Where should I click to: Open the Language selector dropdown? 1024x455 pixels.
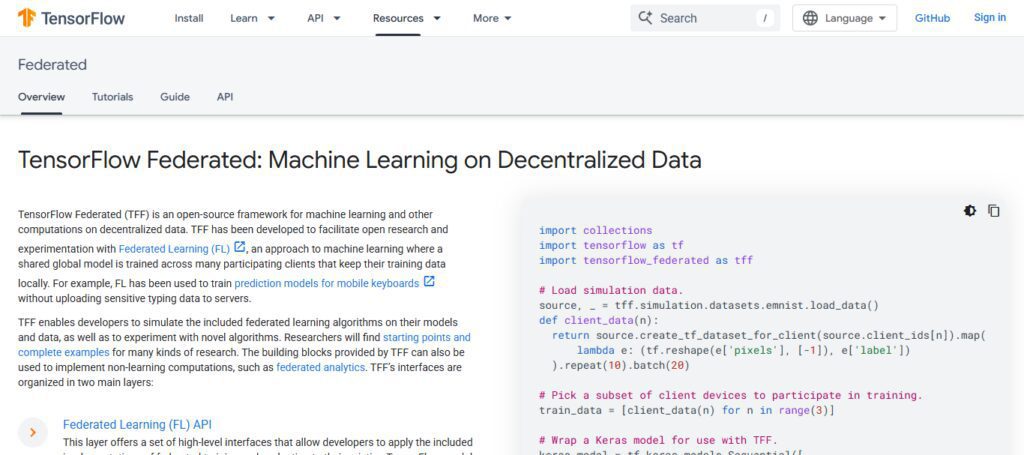coord(844,18)
